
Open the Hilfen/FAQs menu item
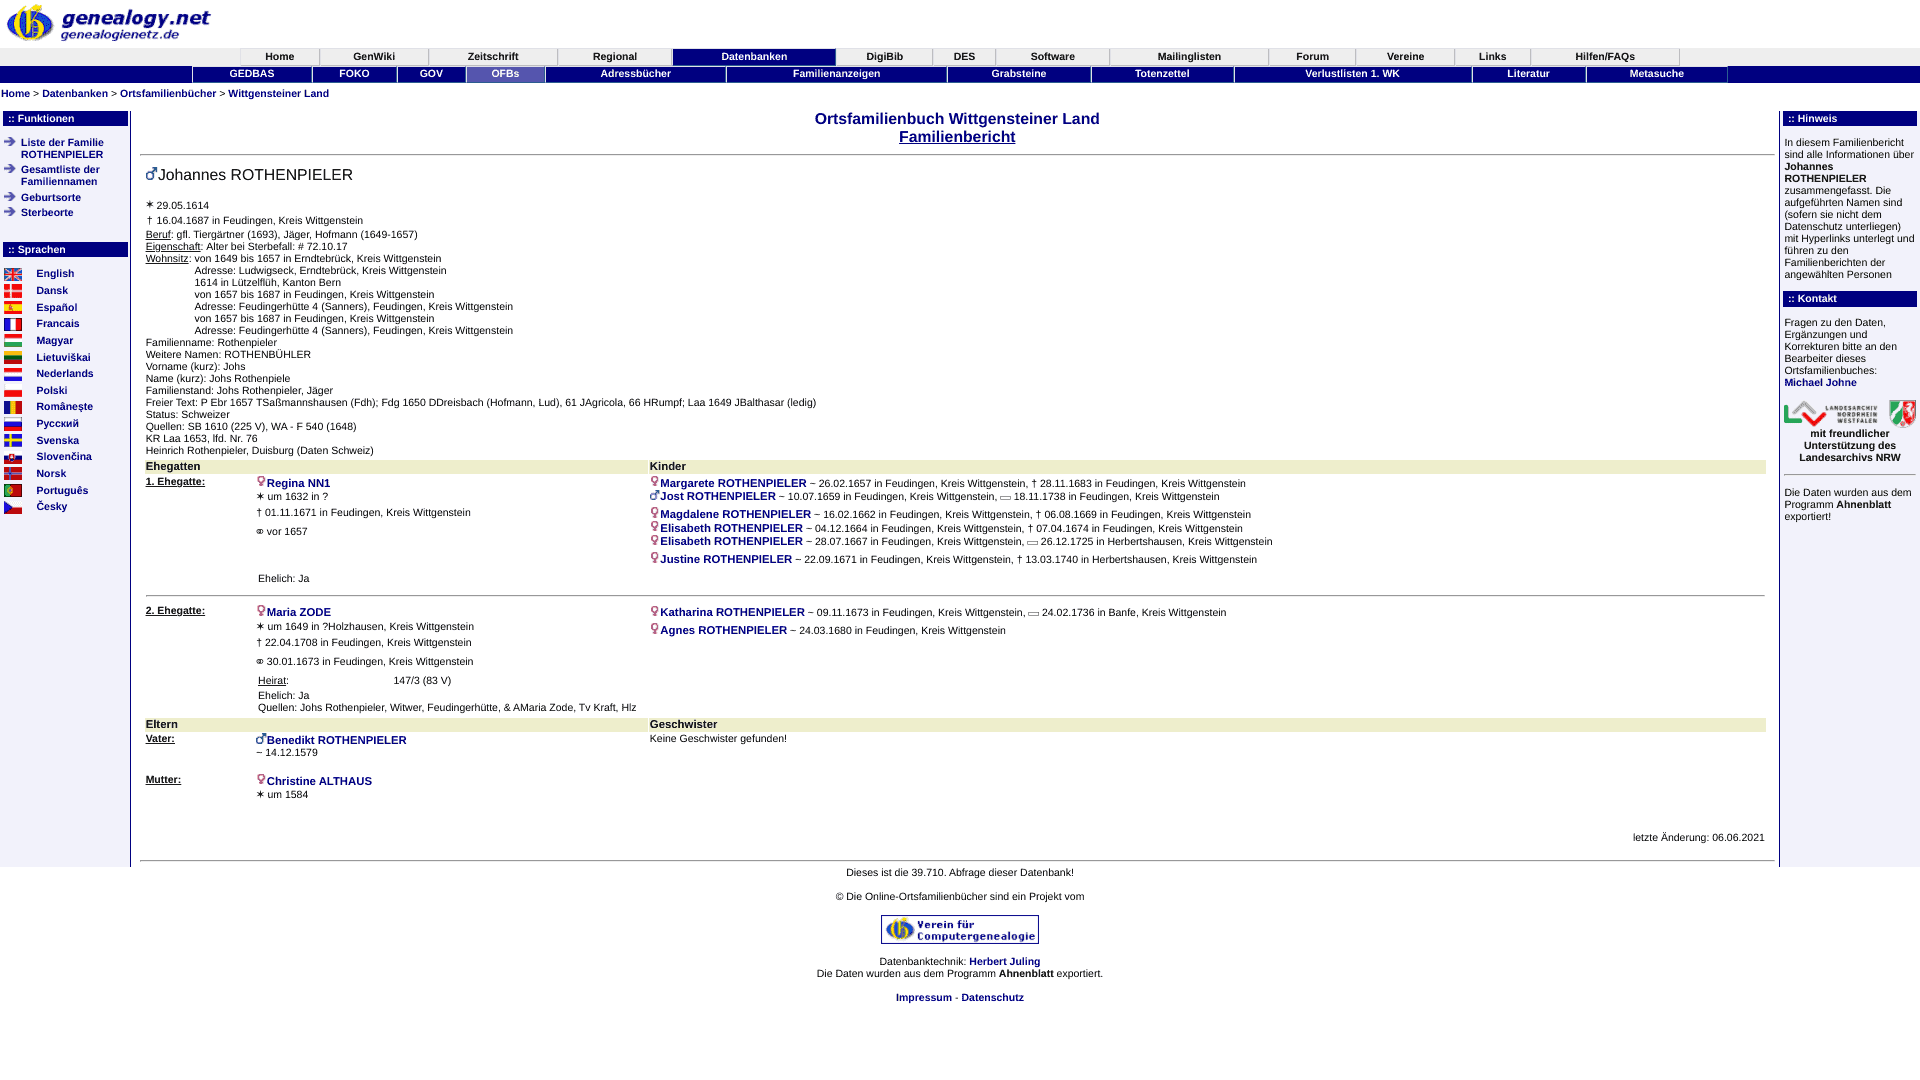pyautogui.click(x=1605, y=57)
